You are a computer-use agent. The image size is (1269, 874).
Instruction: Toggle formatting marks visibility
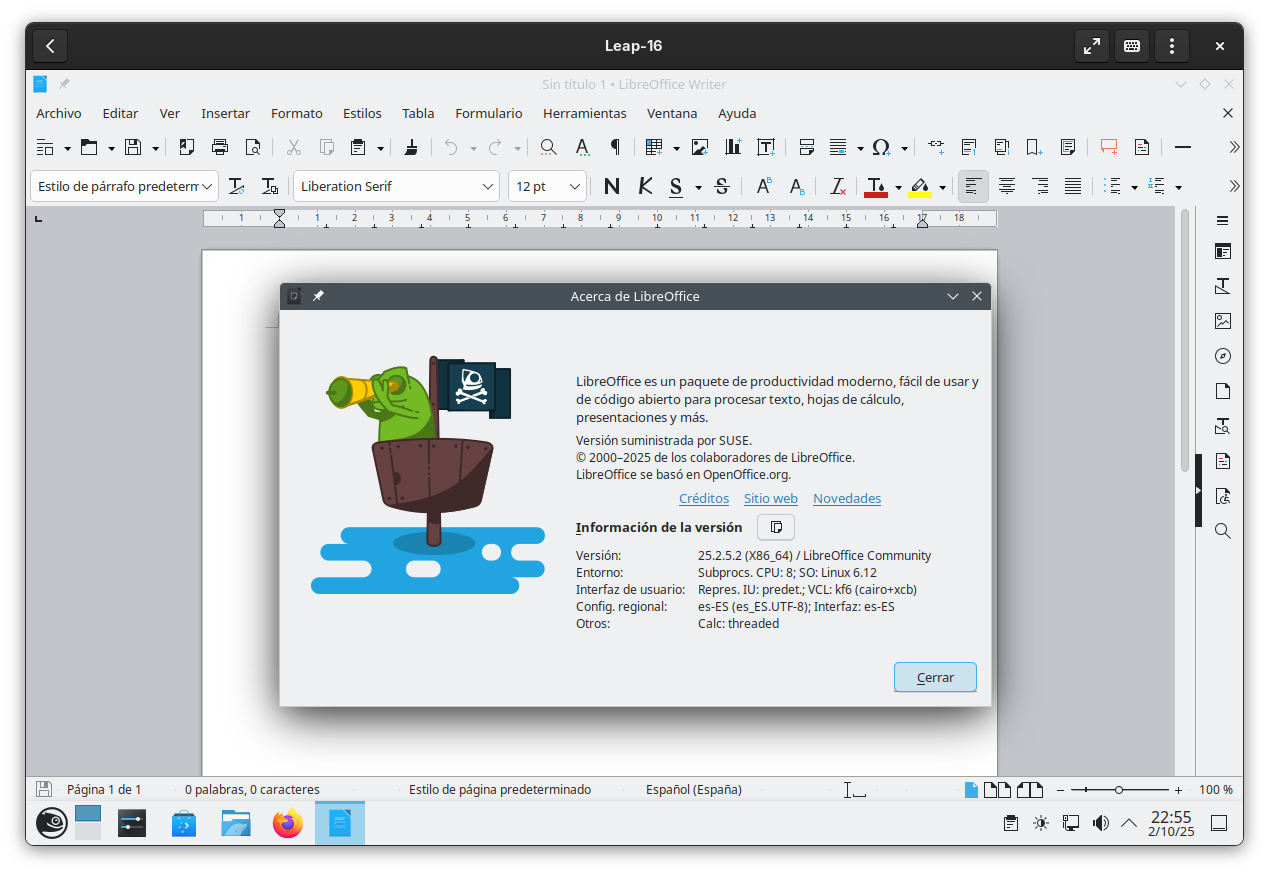615,147
